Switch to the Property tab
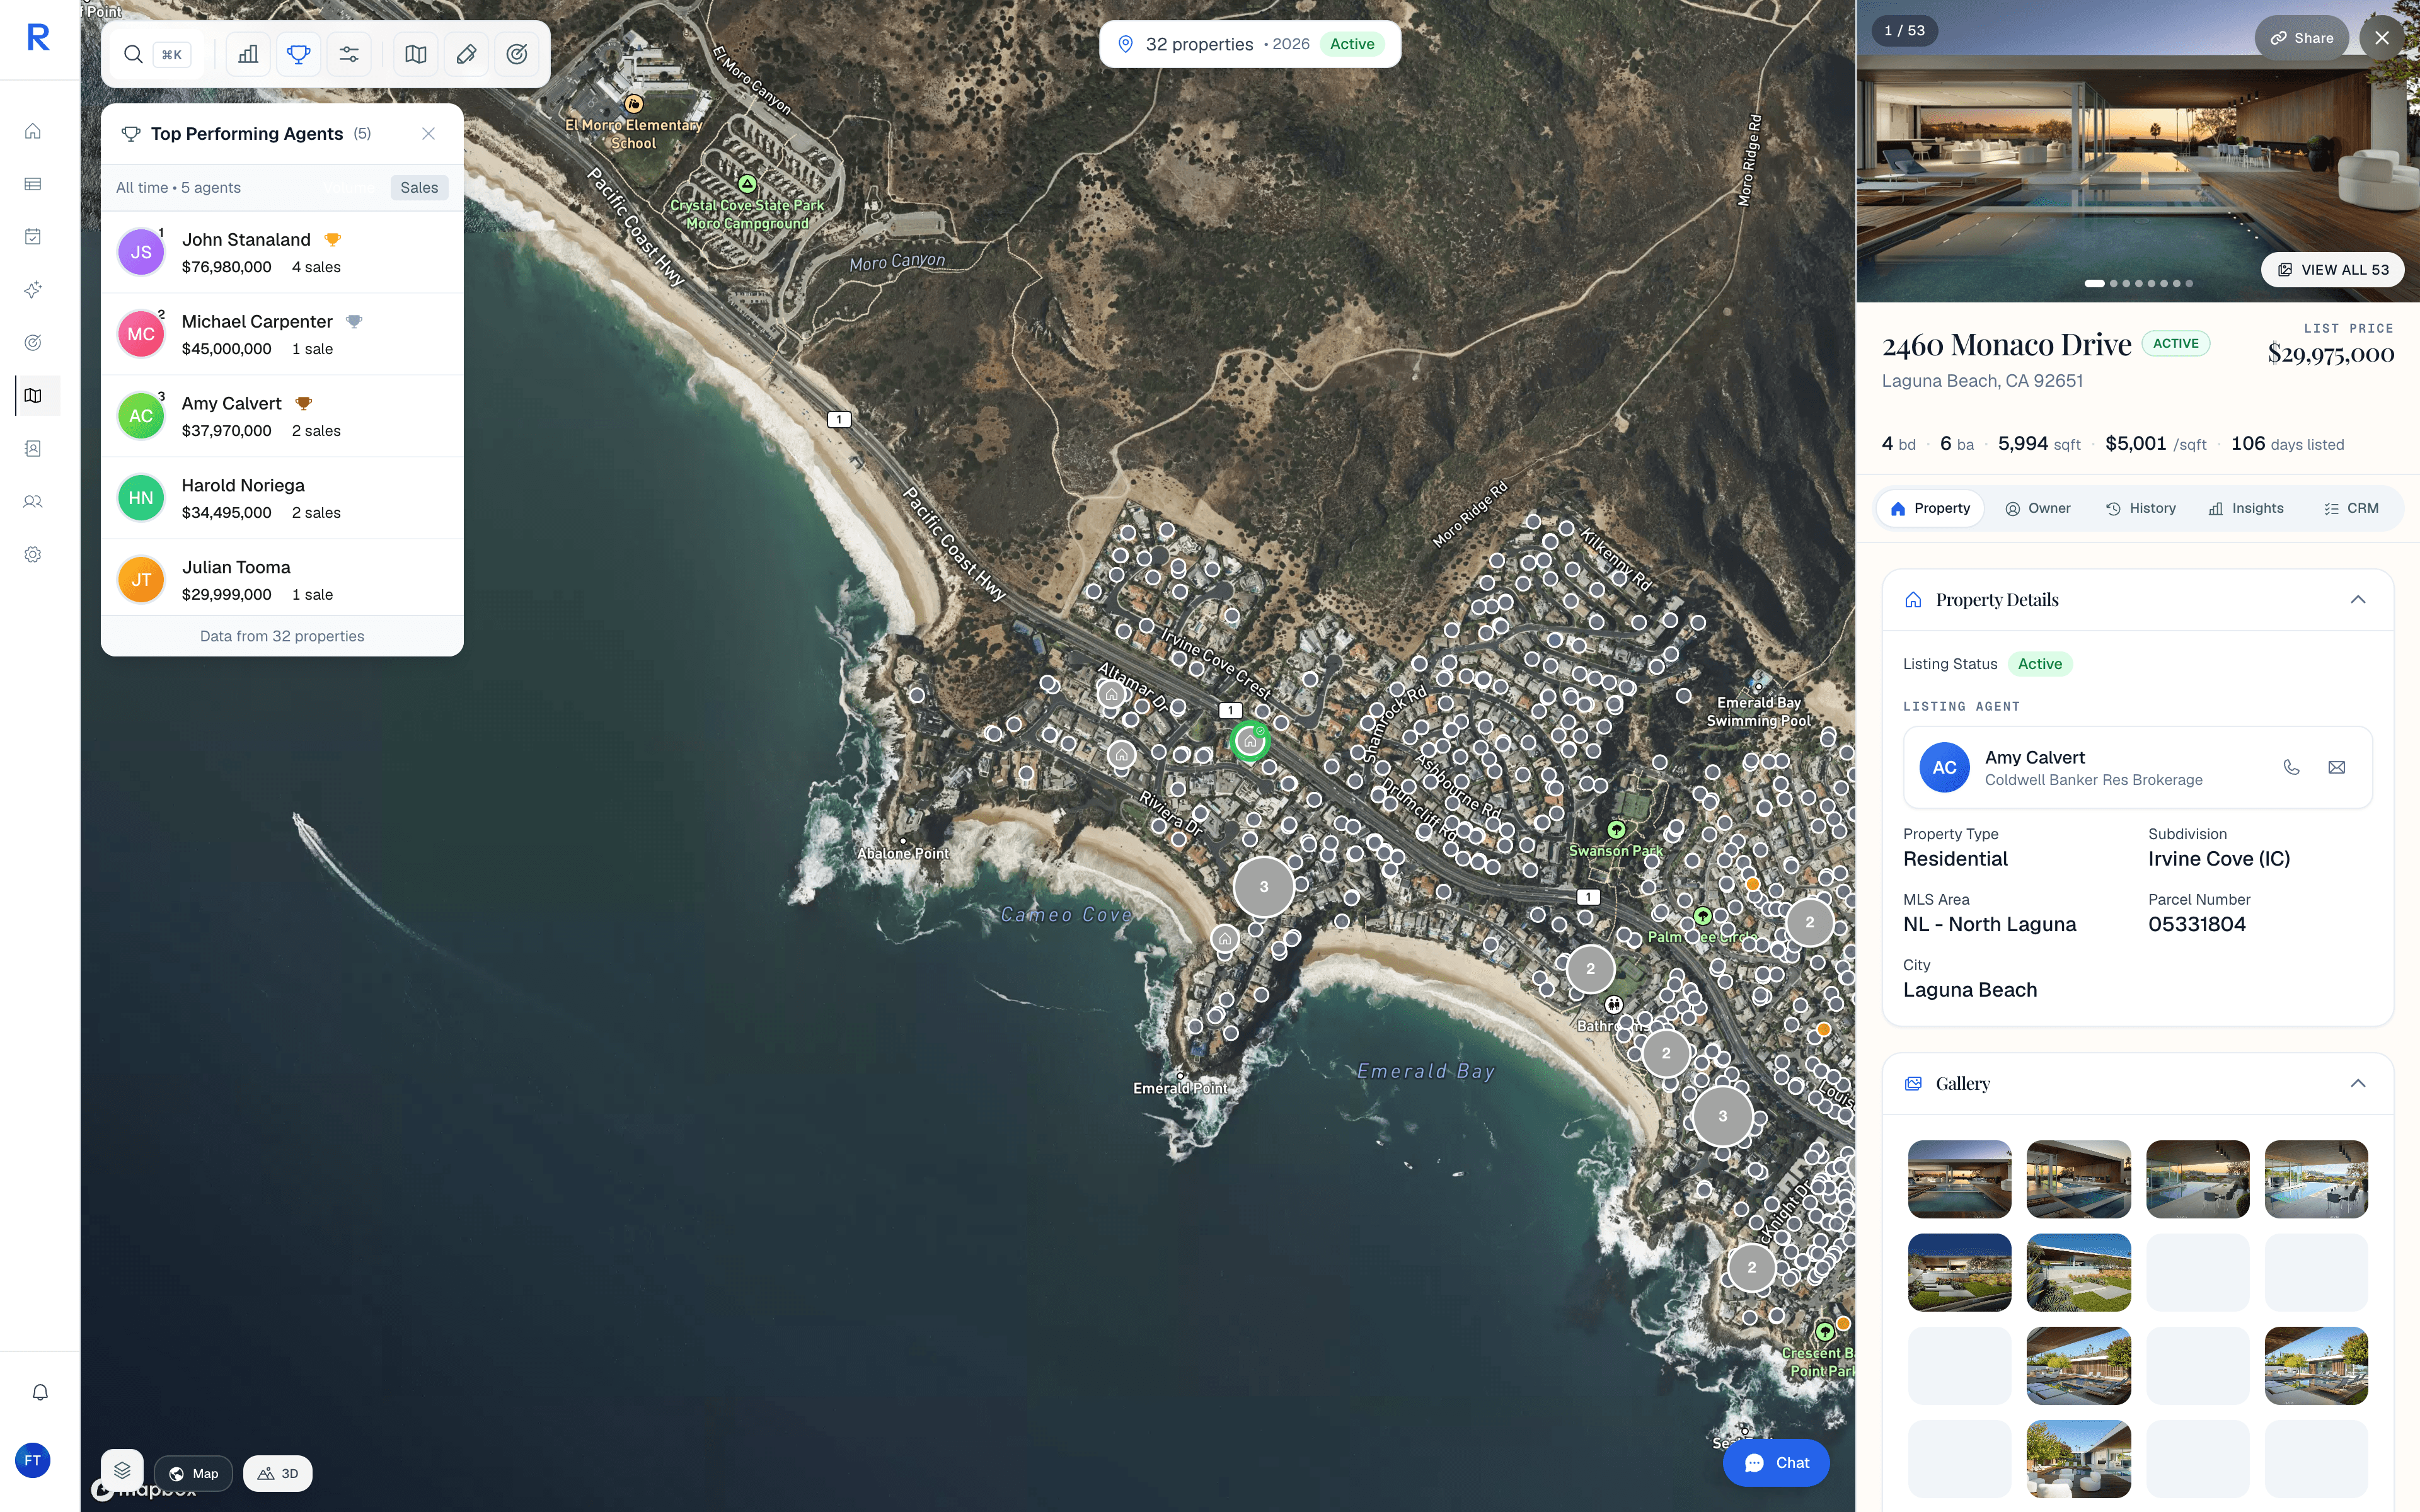Screen dimensions: 2420x1512 click(1930, 508)
